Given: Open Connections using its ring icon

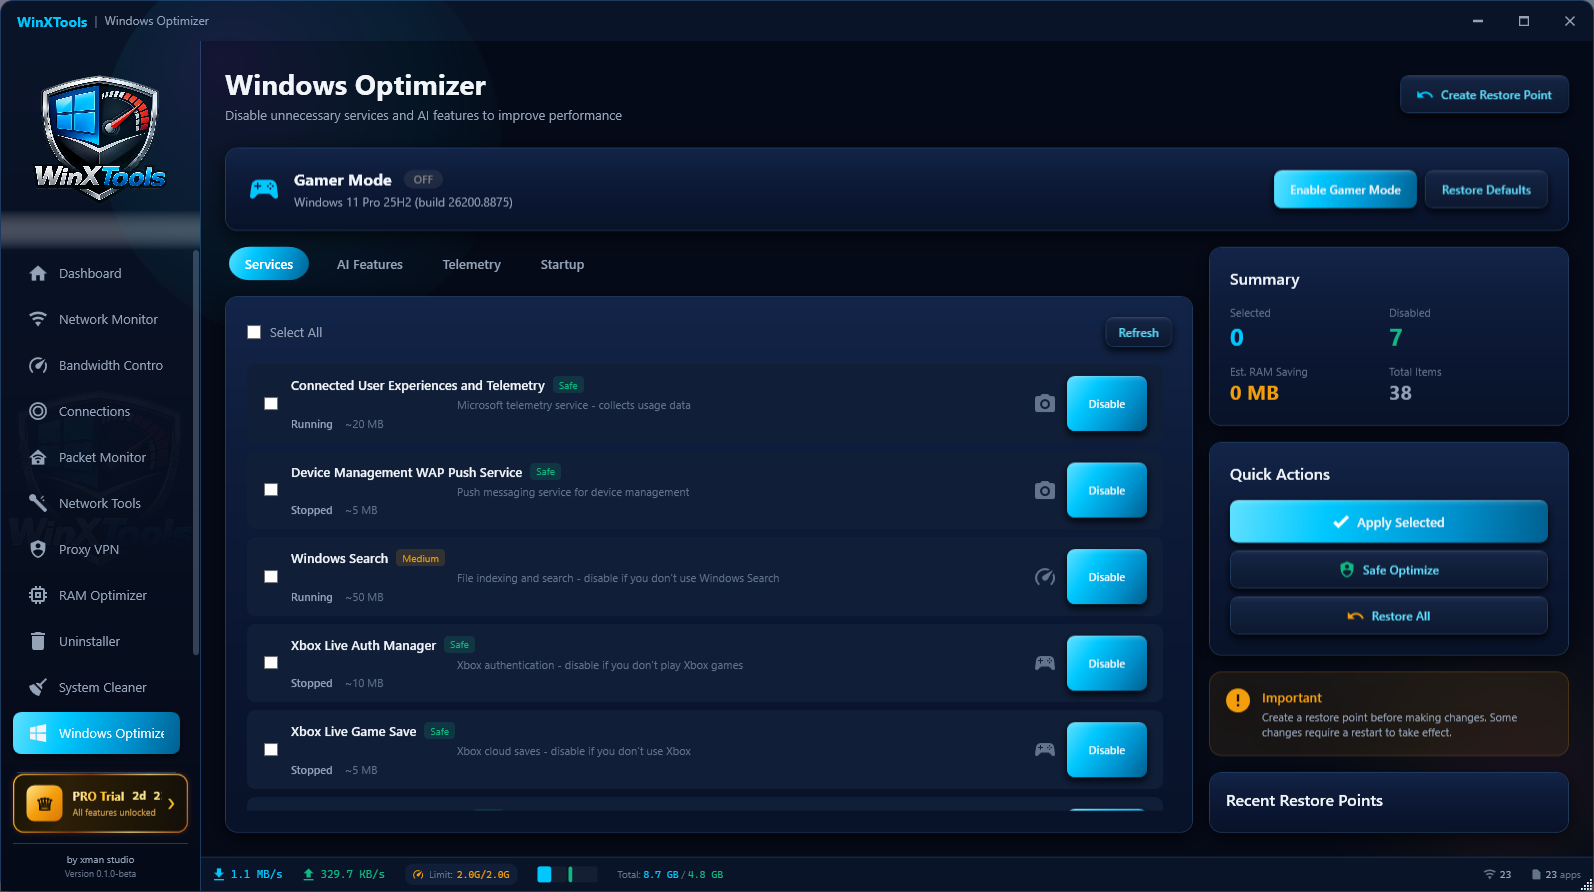Looking at the screenshot, I should click(x=38, y=411).
